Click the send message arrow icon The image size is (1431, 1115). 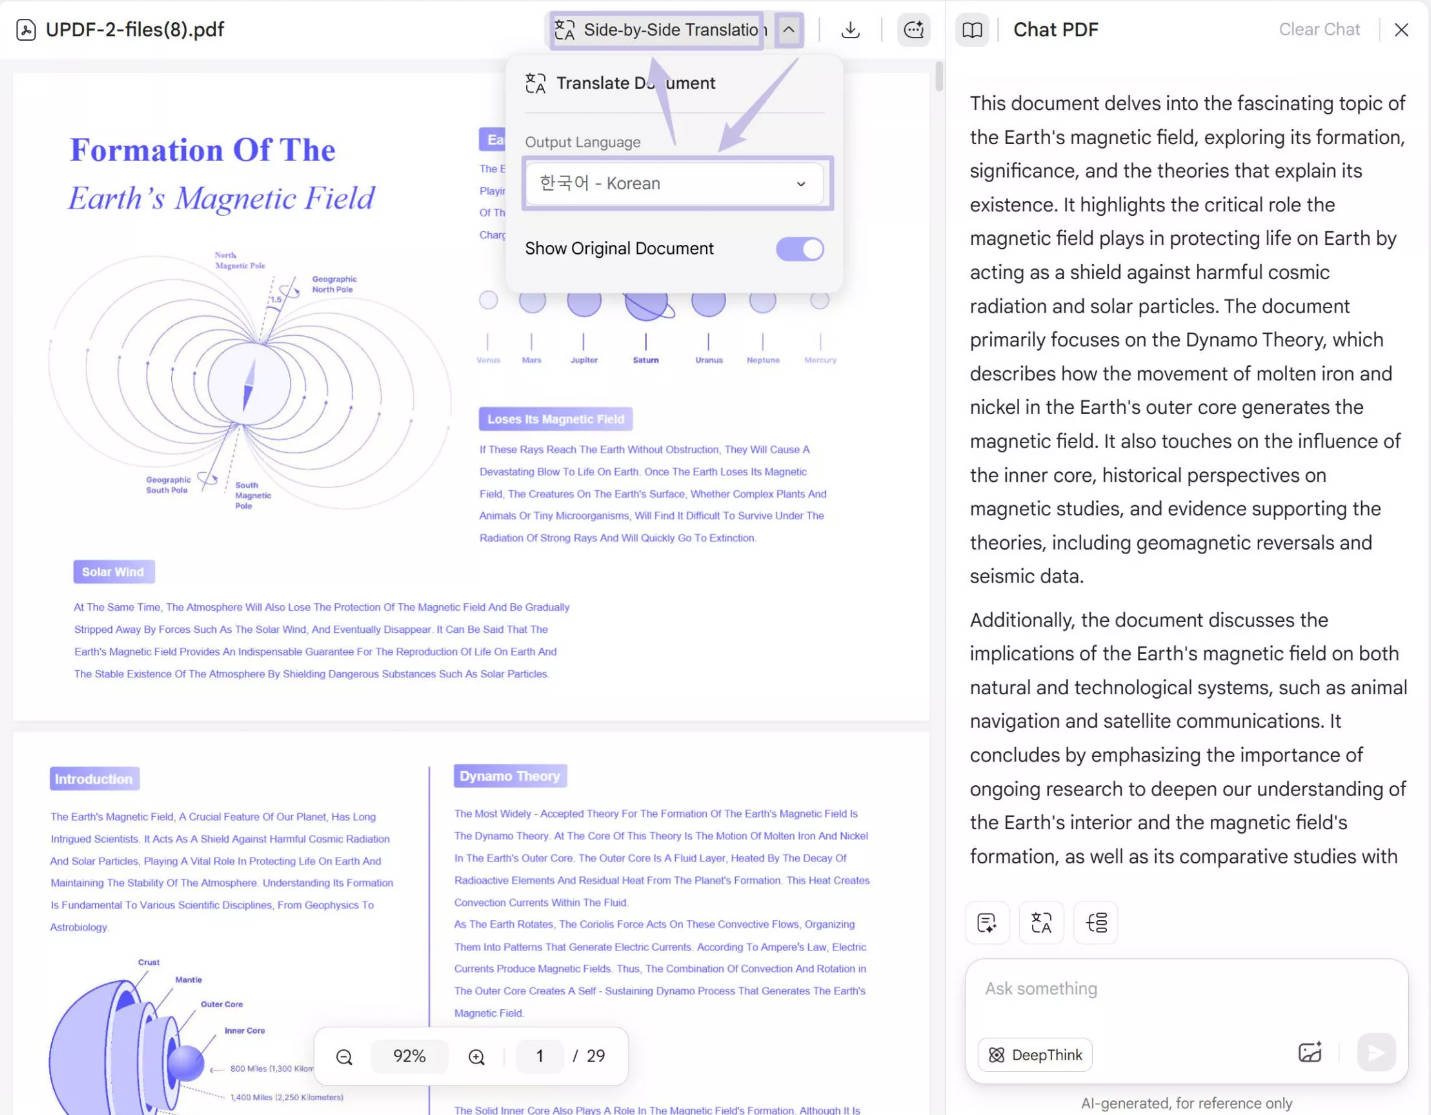[x=1375, y=1052]
